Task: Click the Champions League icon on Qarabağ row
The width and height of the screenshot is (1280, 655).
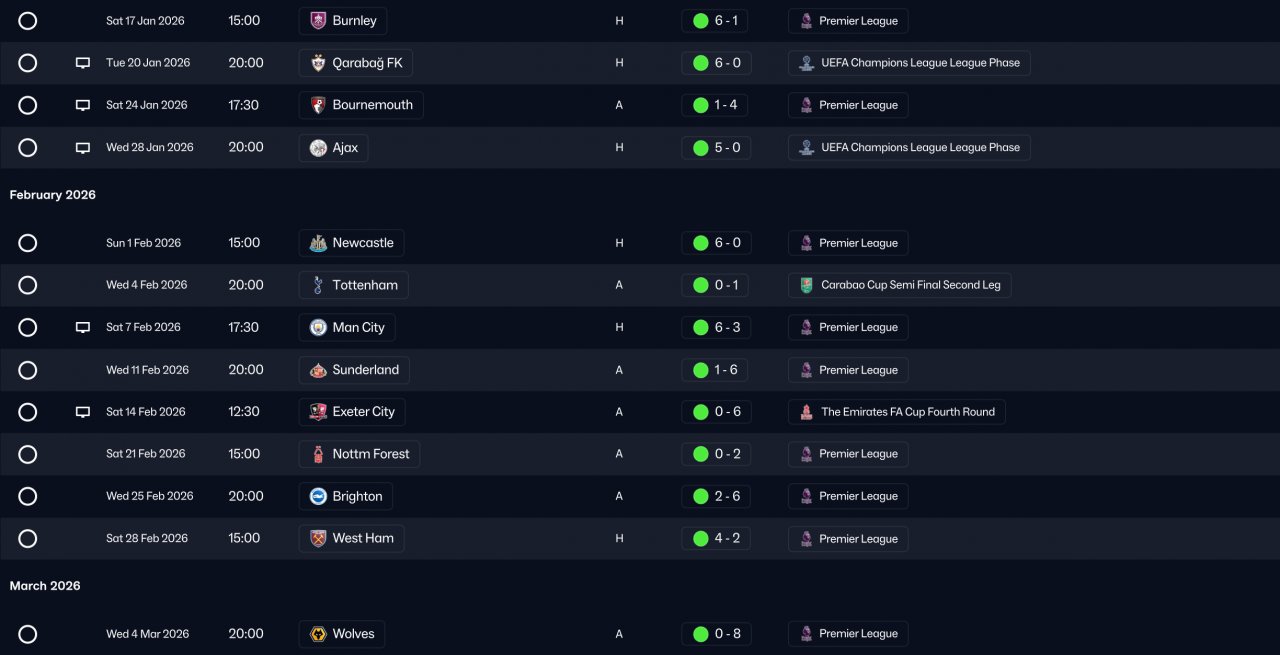Action: 806,63
